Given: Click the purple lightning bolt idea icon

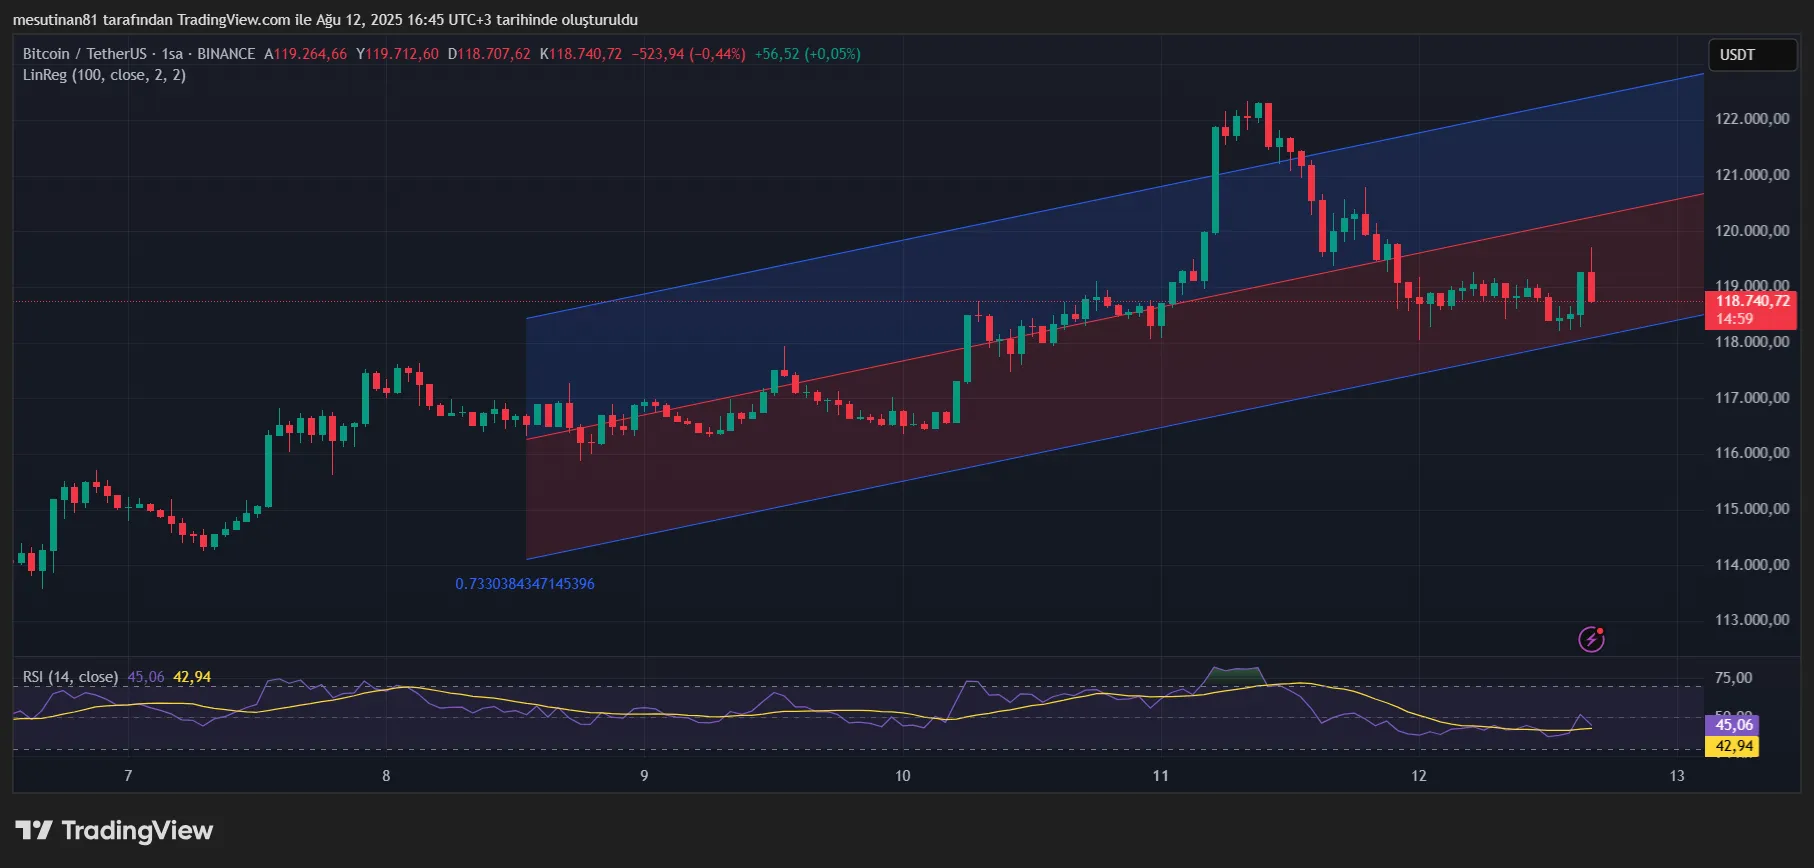Looking at the screenshot, I should click(x=1591, y=639).
